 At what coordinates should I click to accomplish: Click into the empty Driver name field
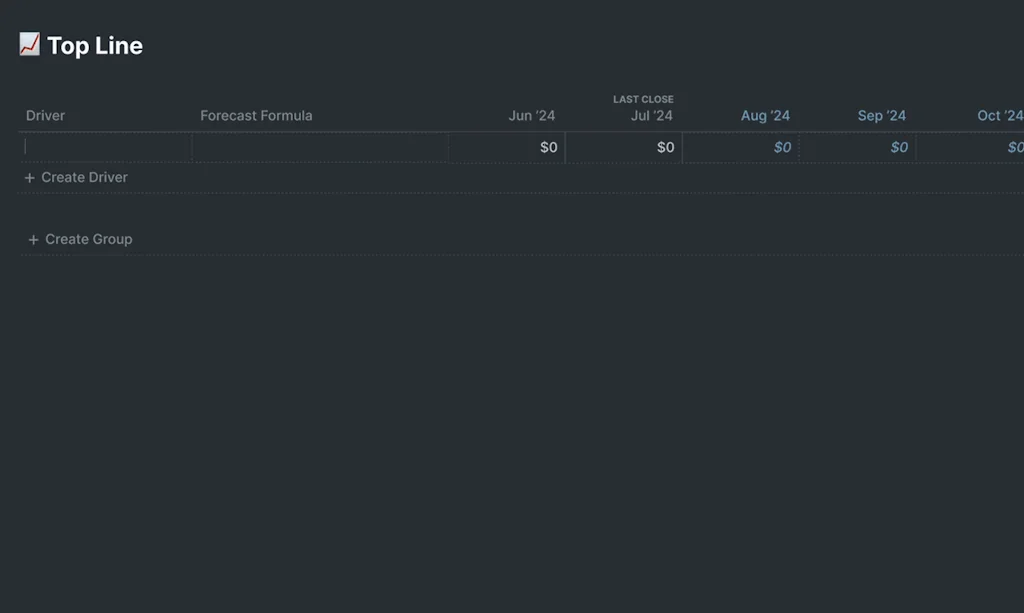[x=105, y=147]
